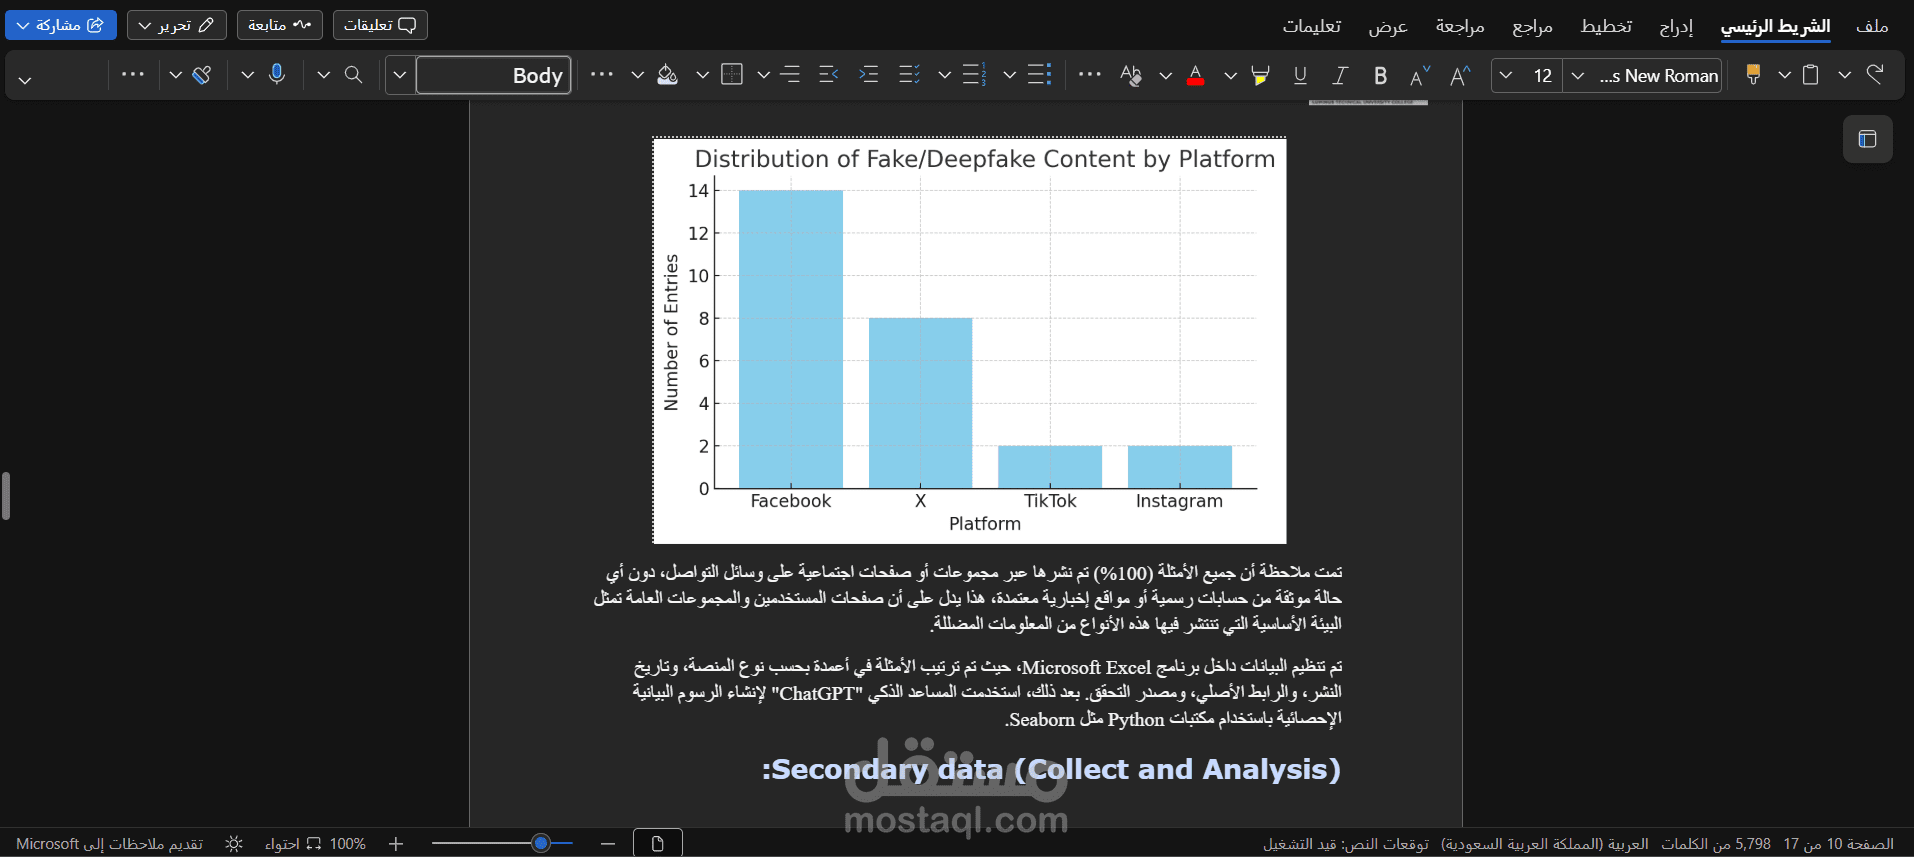Viewport: 1914px width, 857px height.
Task: Click the multilevel list icon
Action: (909, 74)
